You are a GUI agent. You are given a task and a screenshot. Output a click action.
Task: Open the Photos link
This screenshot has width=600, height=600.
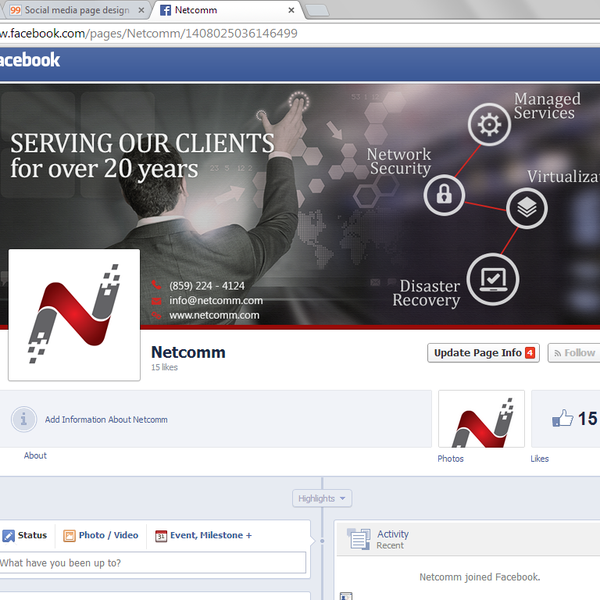450,459
